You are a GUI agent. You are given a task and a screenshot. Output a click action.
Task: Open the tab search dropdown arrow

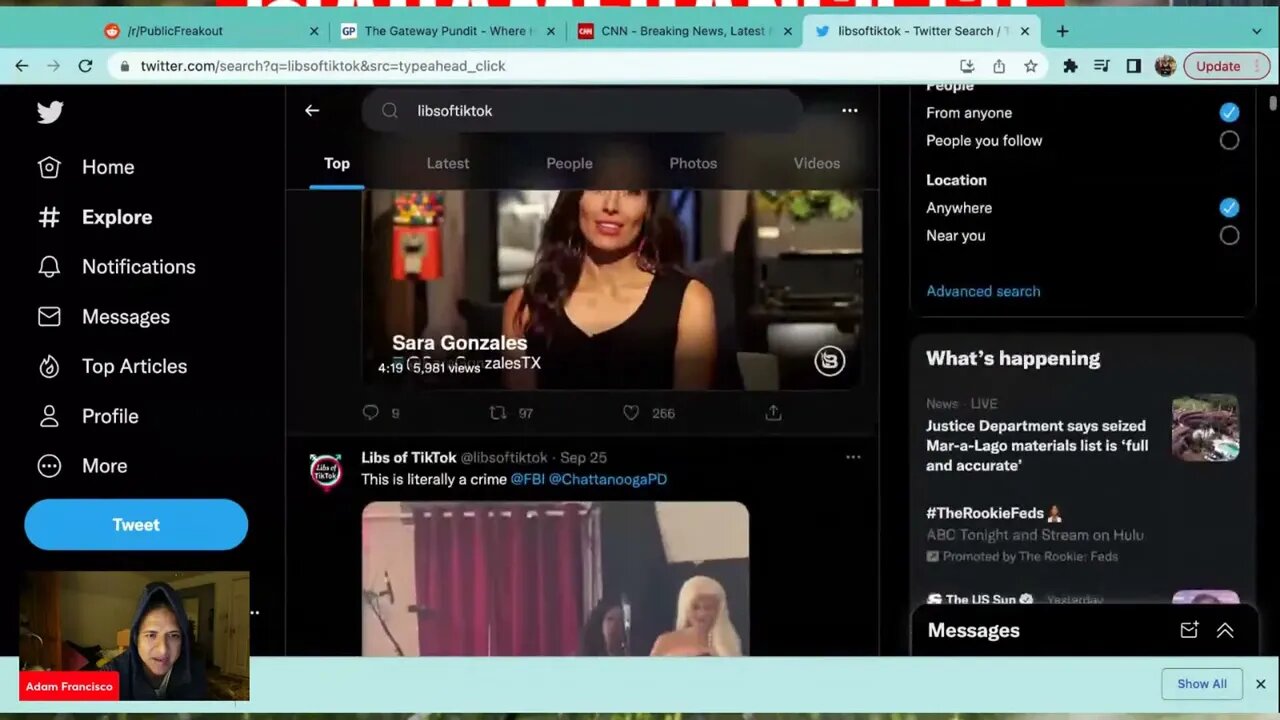(1257, 31)
